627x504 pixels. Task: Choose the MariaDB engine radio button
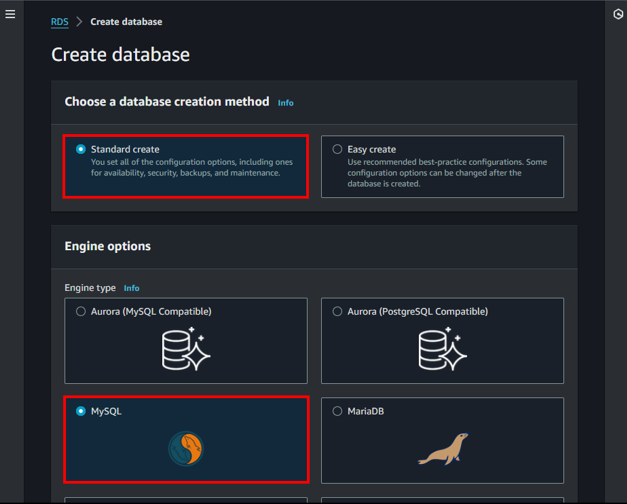337,411
